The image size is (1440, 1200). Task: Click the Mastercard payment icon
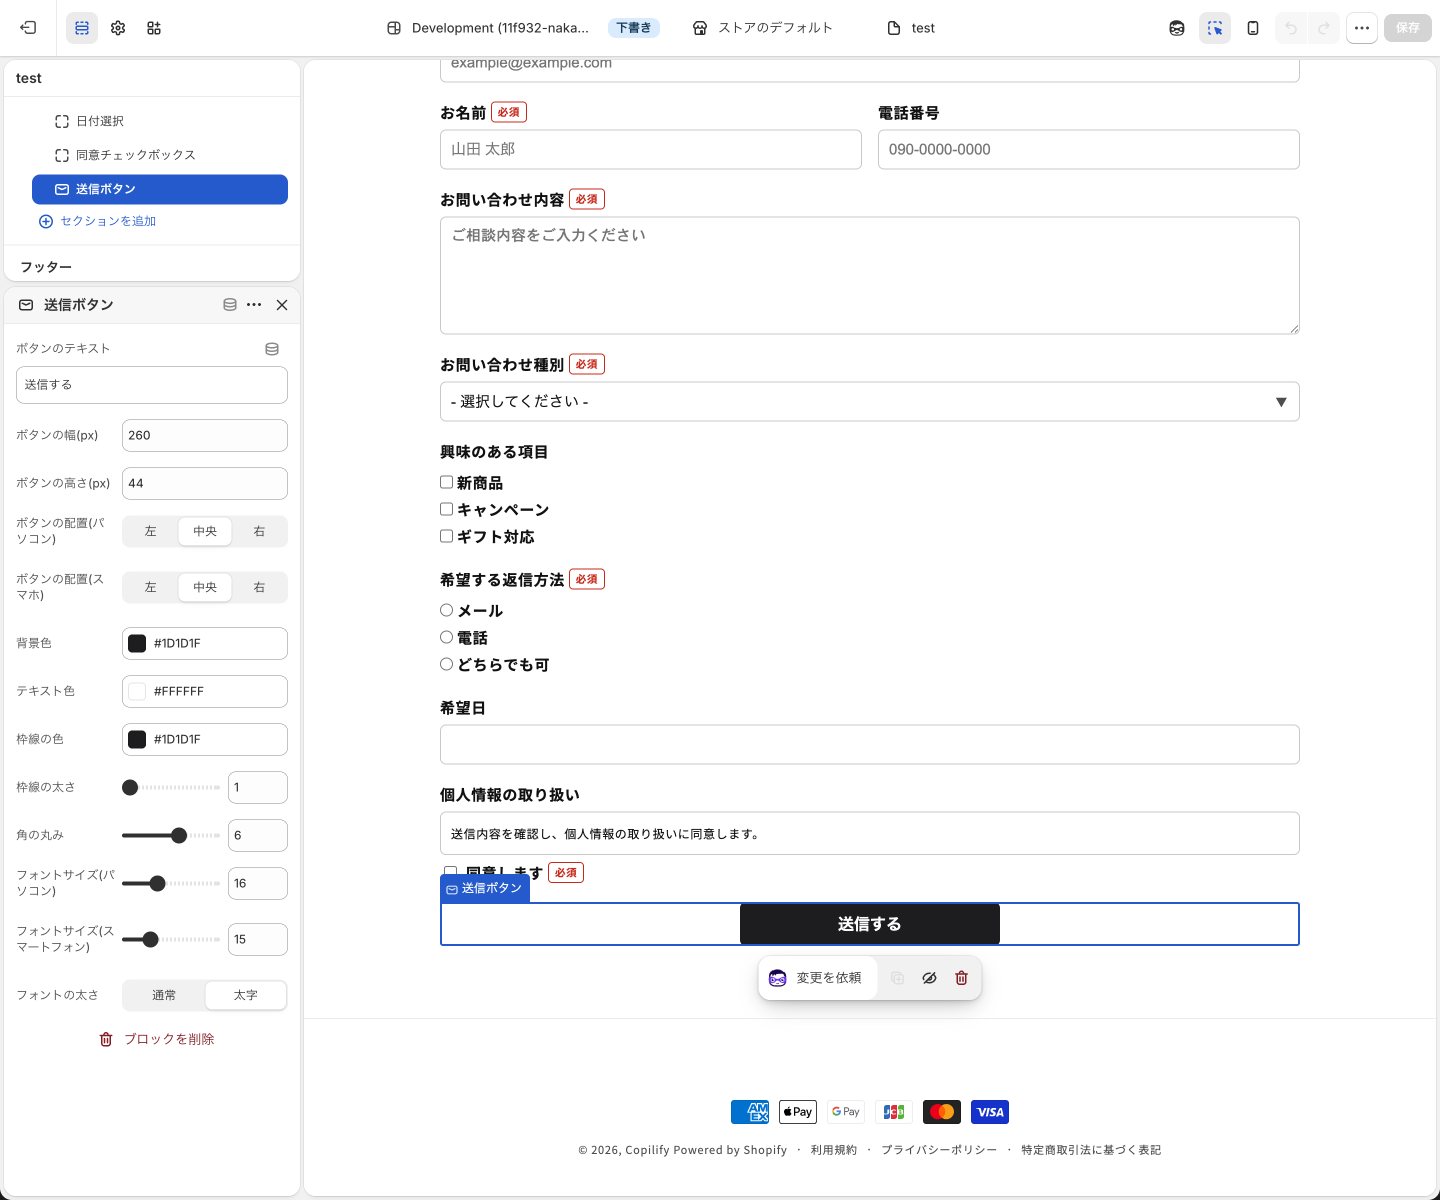(942, 1112)
